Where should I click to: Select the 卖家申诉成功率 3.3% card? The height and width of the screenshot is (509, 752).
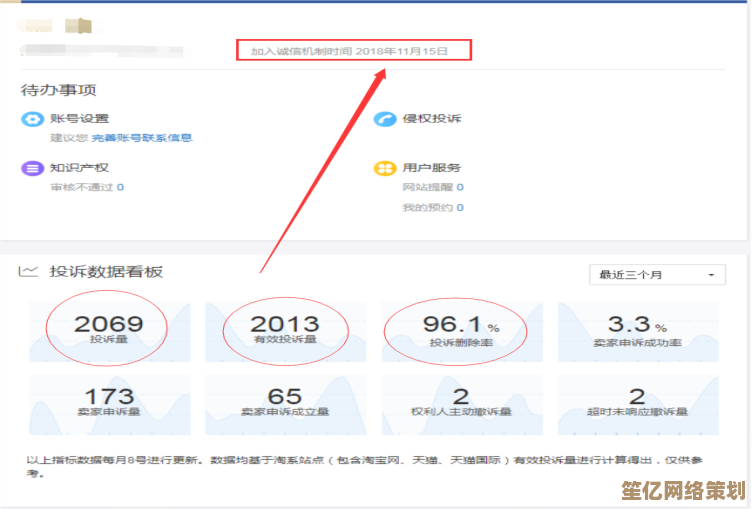pos(638,331)
